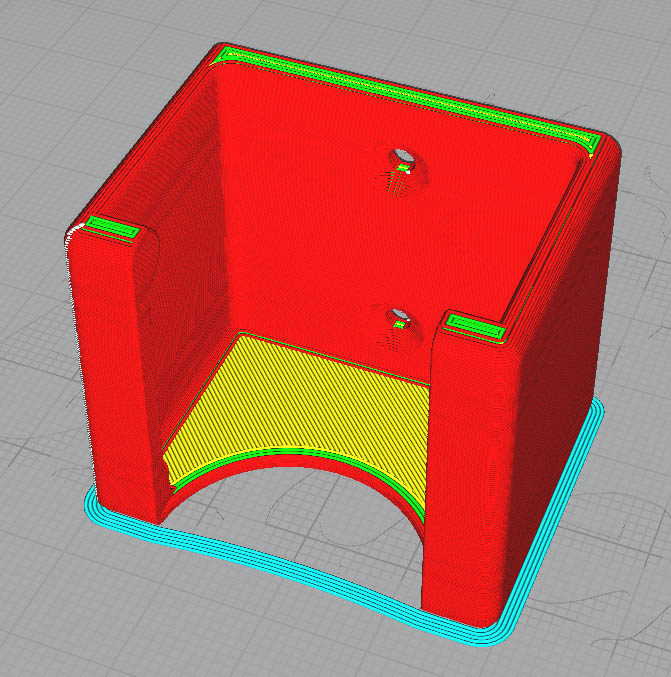Select the upper screw hole in the back wall
The width and height of the screenshot is (671, 677).
tap(403, 156)
